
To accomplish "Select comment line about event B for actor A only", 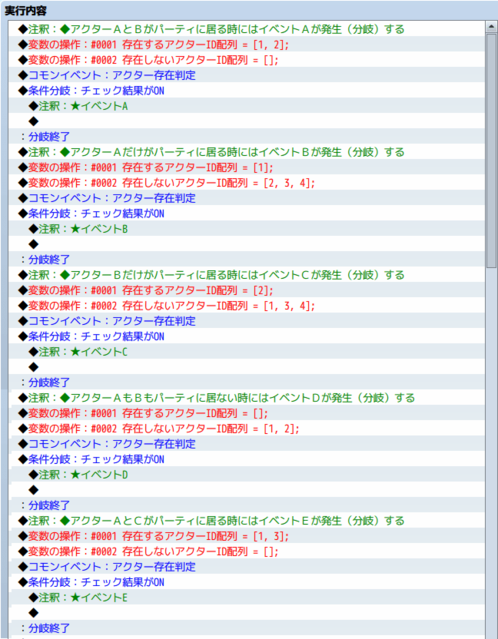I will [x=247, y=152].
